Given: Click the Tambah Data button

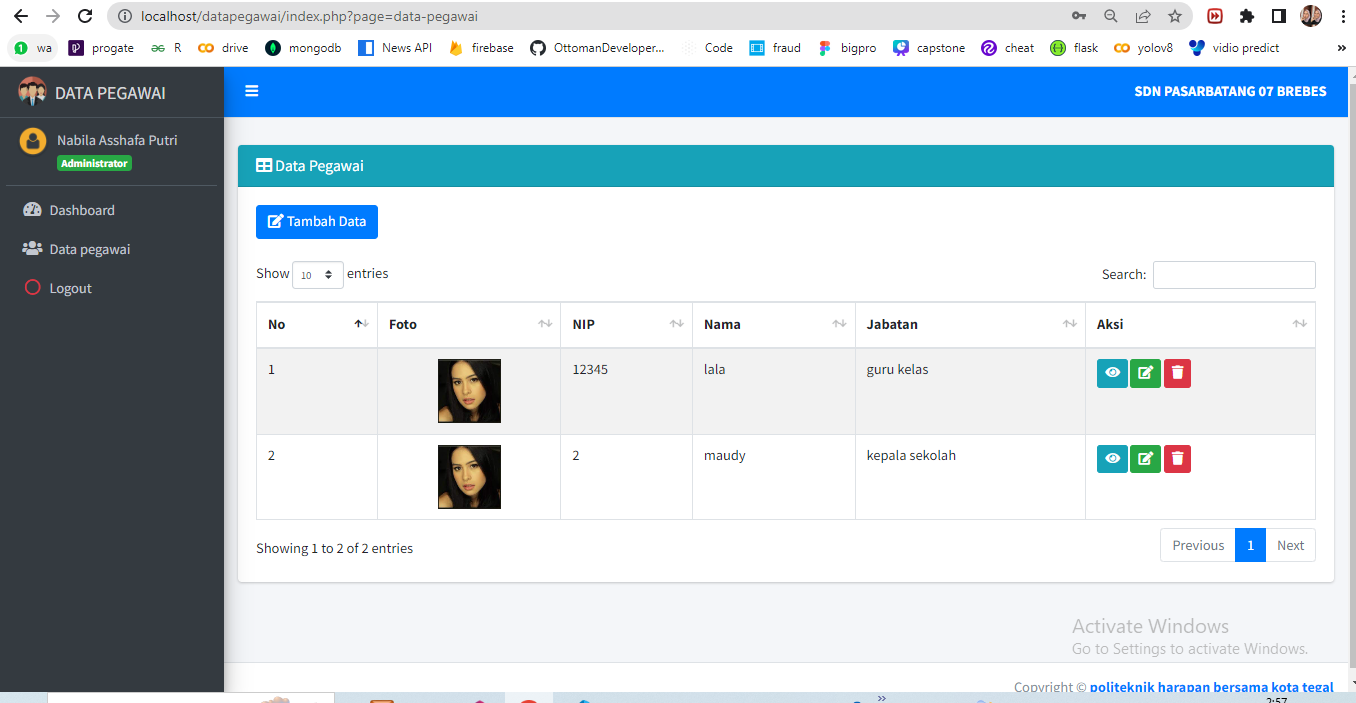Looking at the screenshot, I should [x=316, y=221].
